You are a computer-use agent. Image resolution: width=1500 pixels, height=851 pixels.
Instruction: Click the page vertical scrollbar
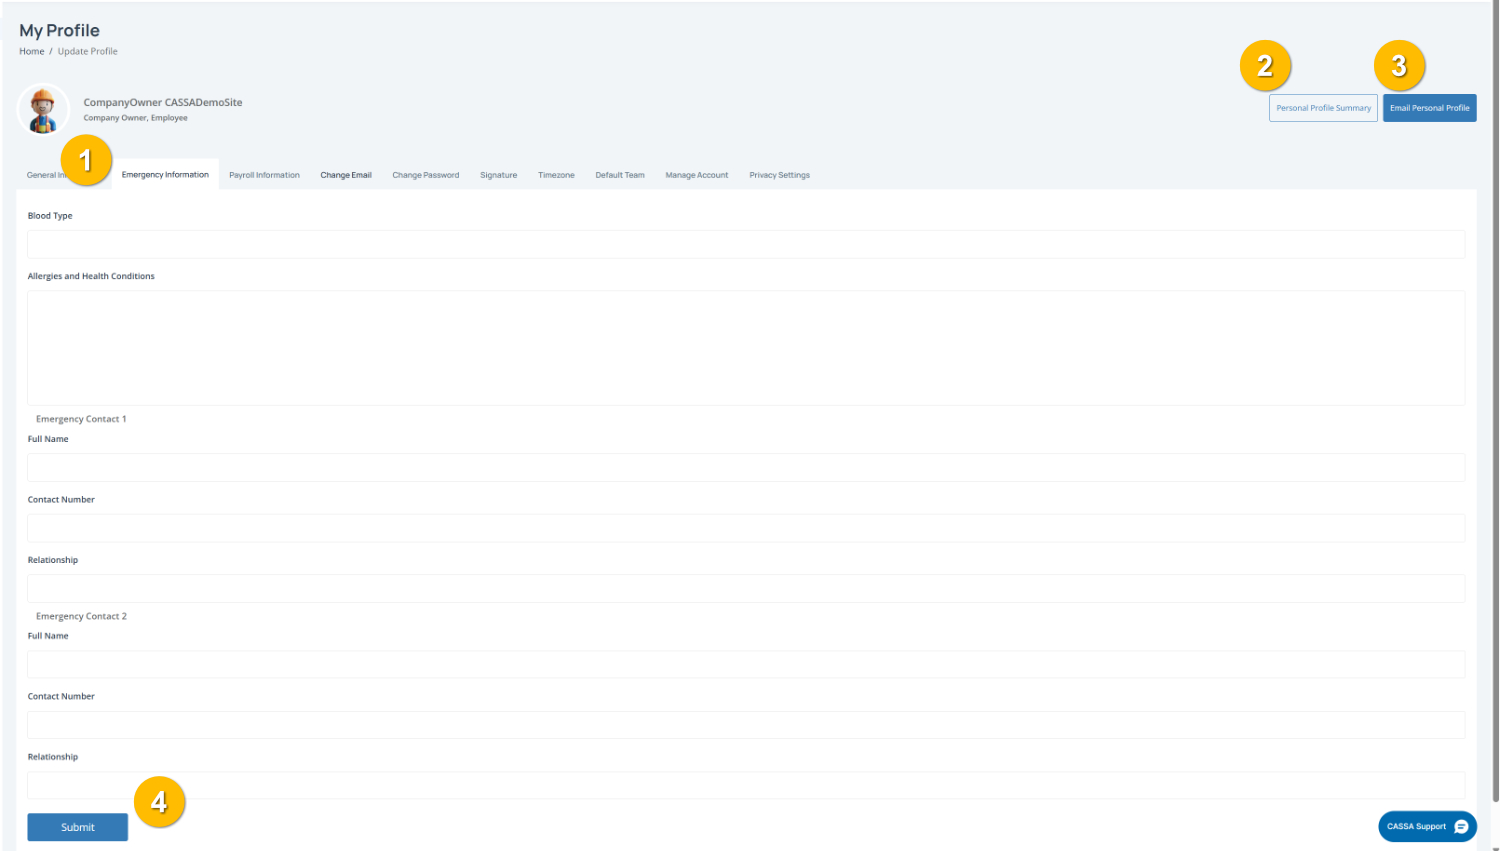tap(1495, 400)
